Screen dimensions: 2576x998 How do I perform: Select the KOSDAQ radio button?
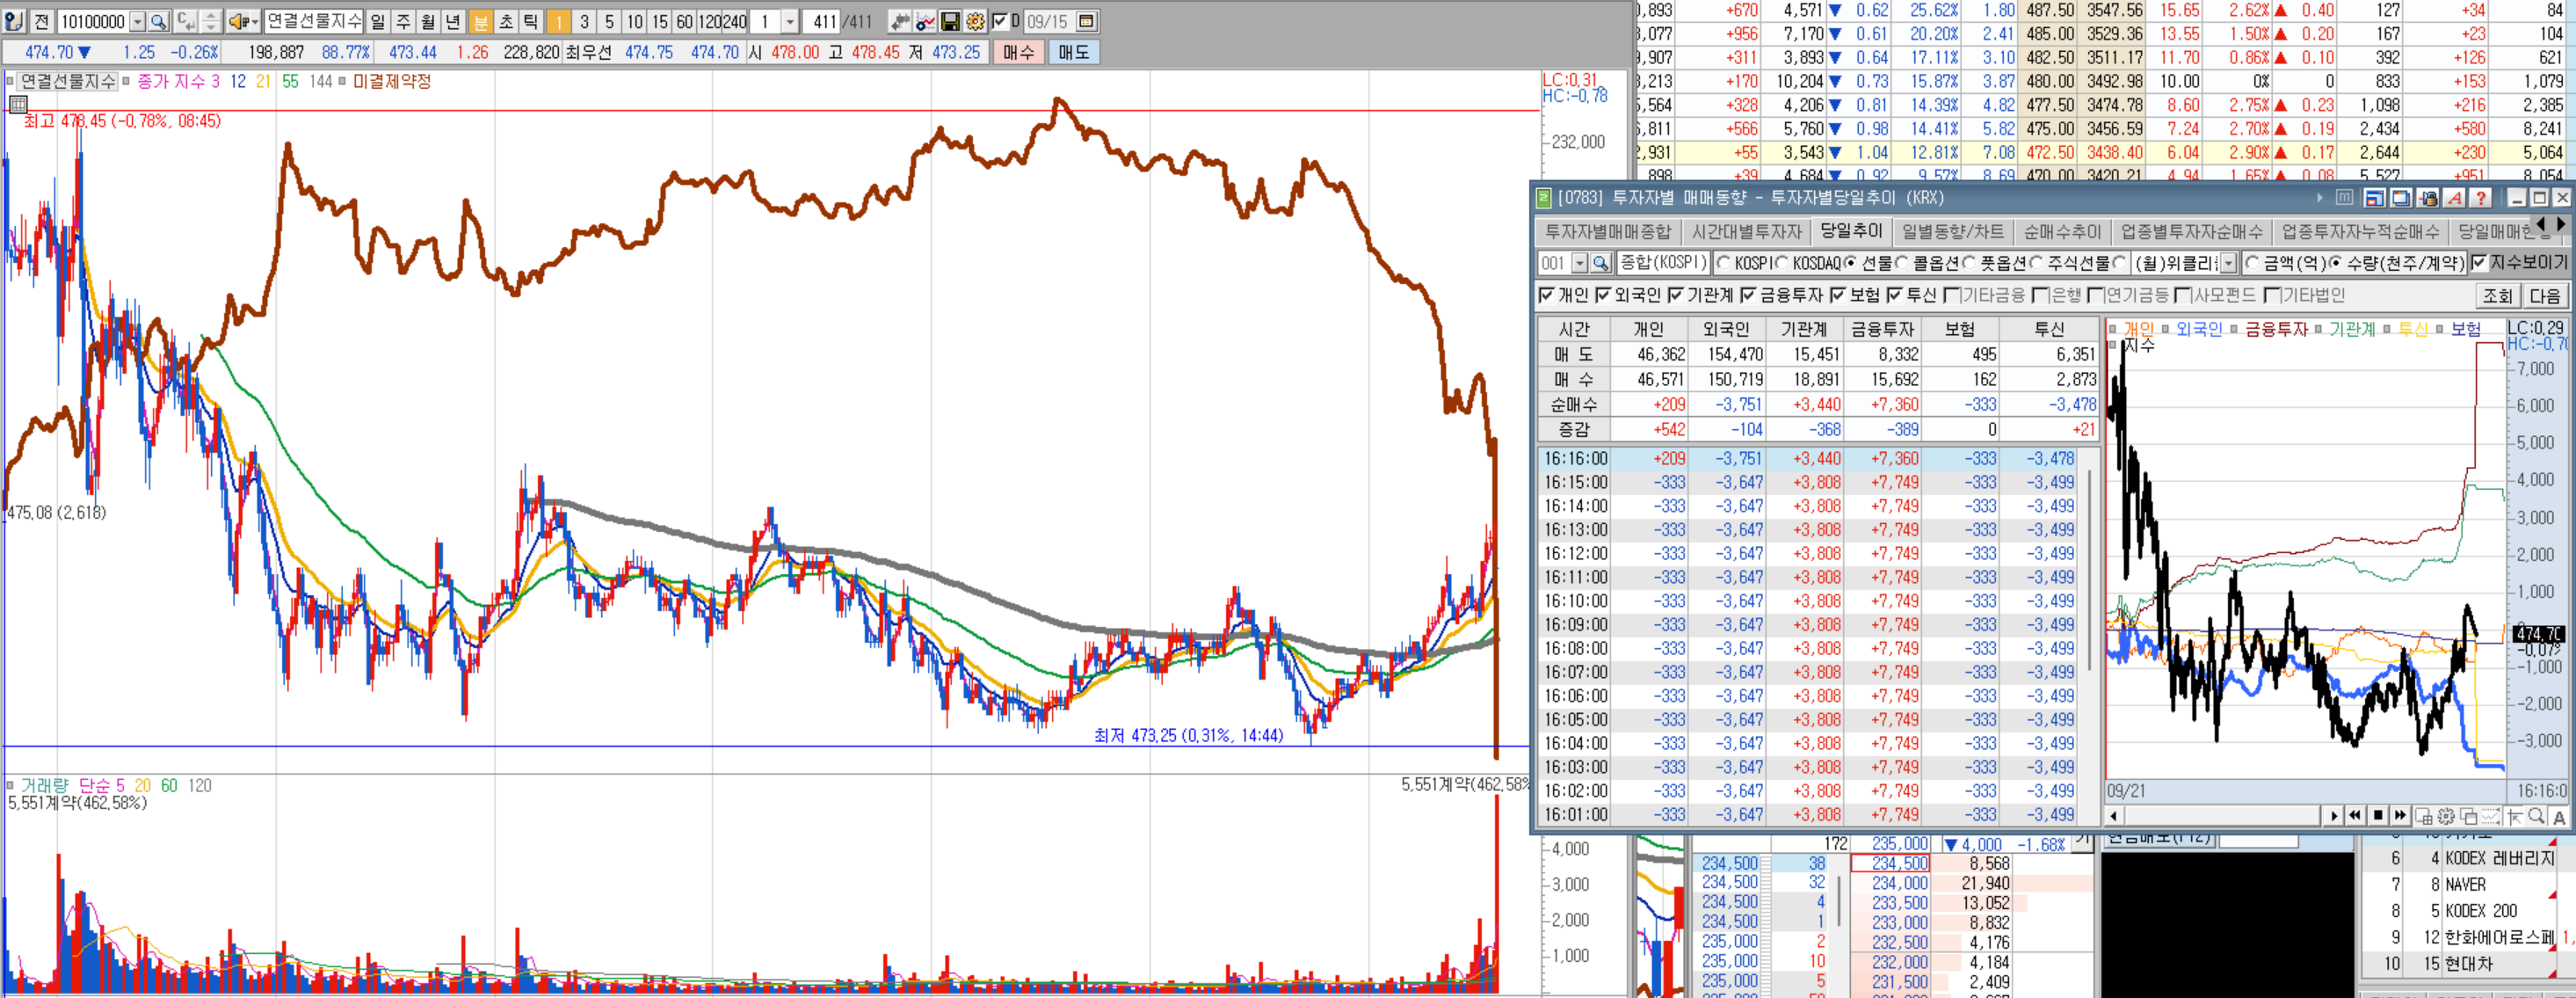click(x=1782, y=263)
